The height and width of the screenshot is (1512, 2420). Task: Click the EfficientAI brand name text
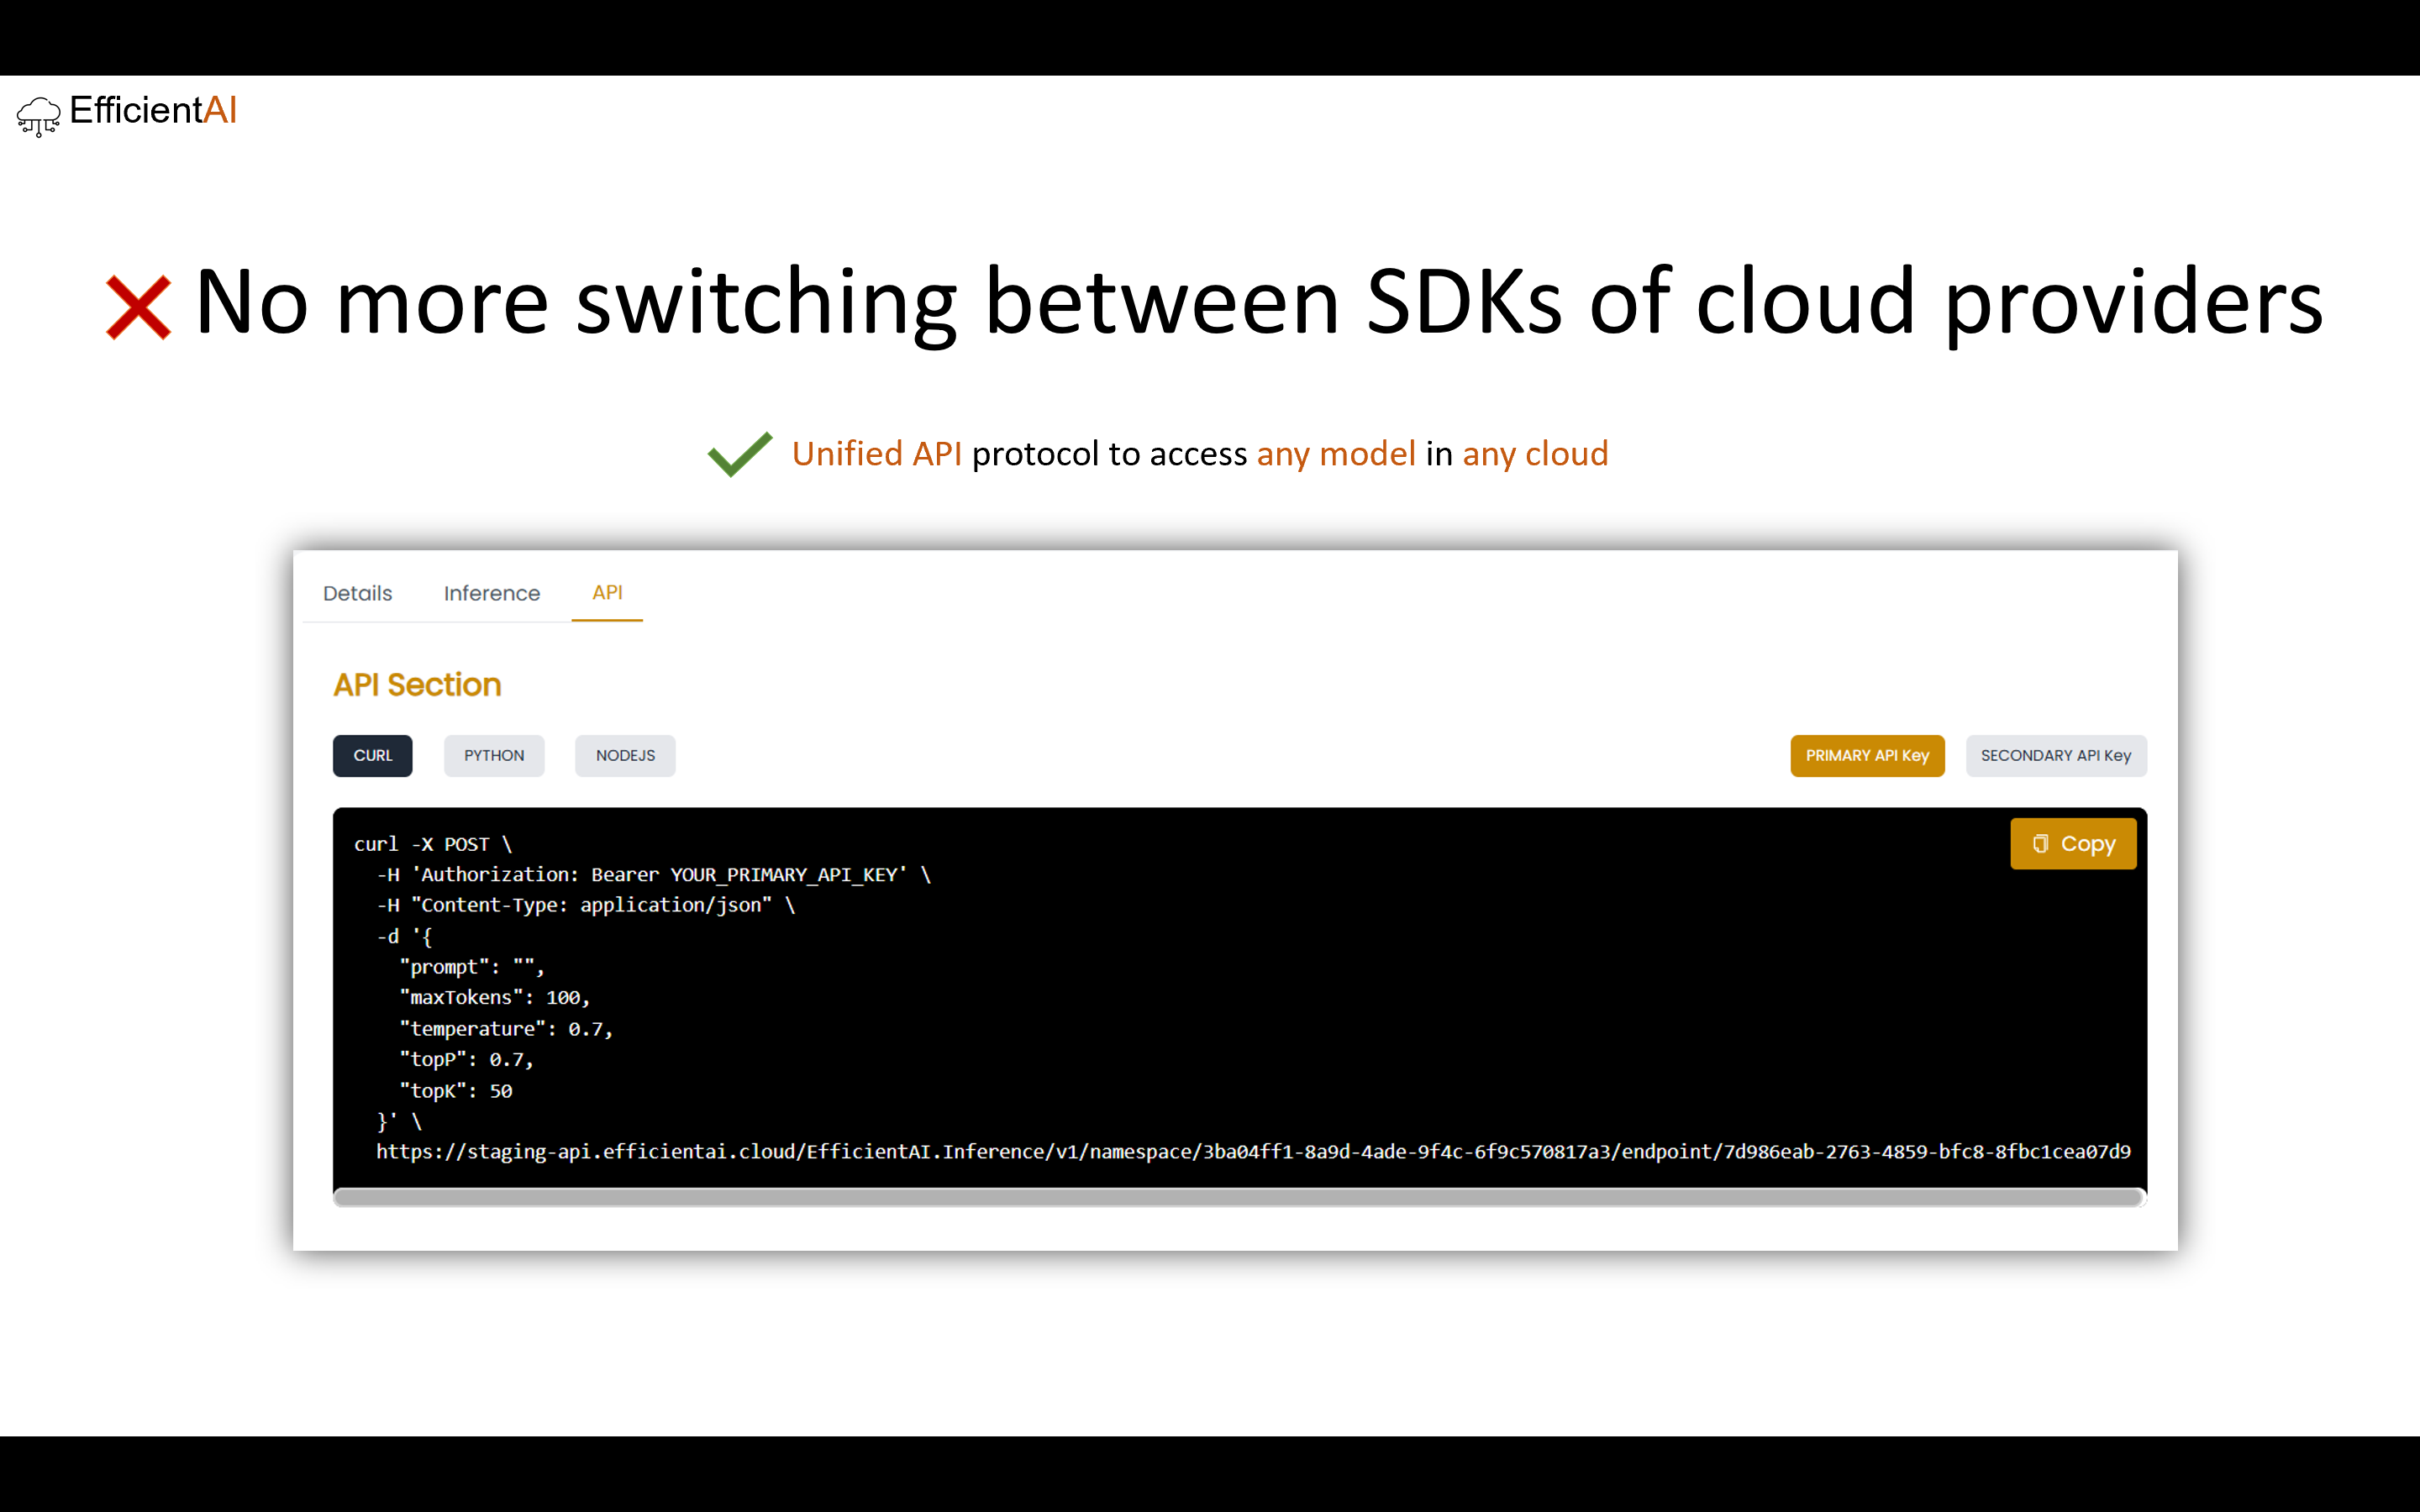pyautogui.click(x=153, y=110)
